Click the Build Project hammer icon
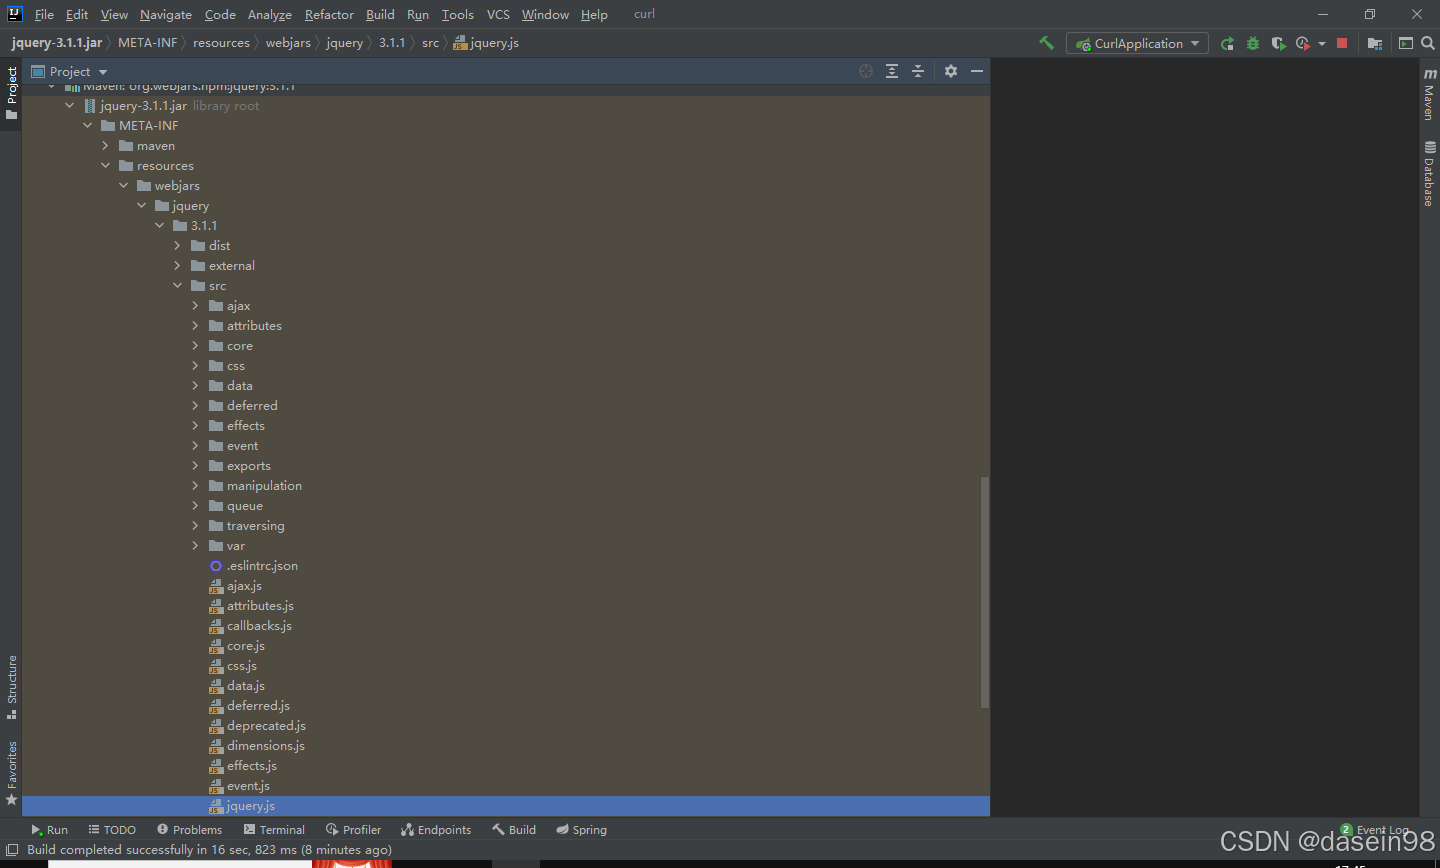 click(1046, 43)
